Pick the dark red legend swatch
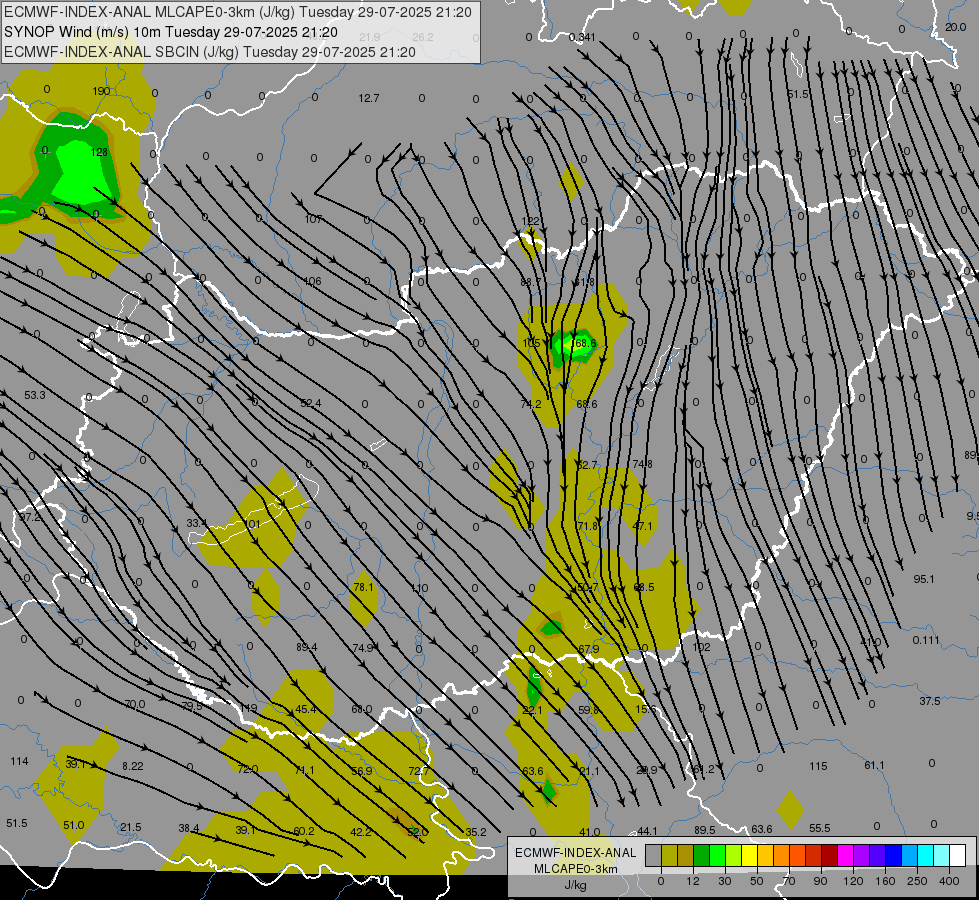The width and height of the screenshot is (979, 900). (x=830, y=856)
